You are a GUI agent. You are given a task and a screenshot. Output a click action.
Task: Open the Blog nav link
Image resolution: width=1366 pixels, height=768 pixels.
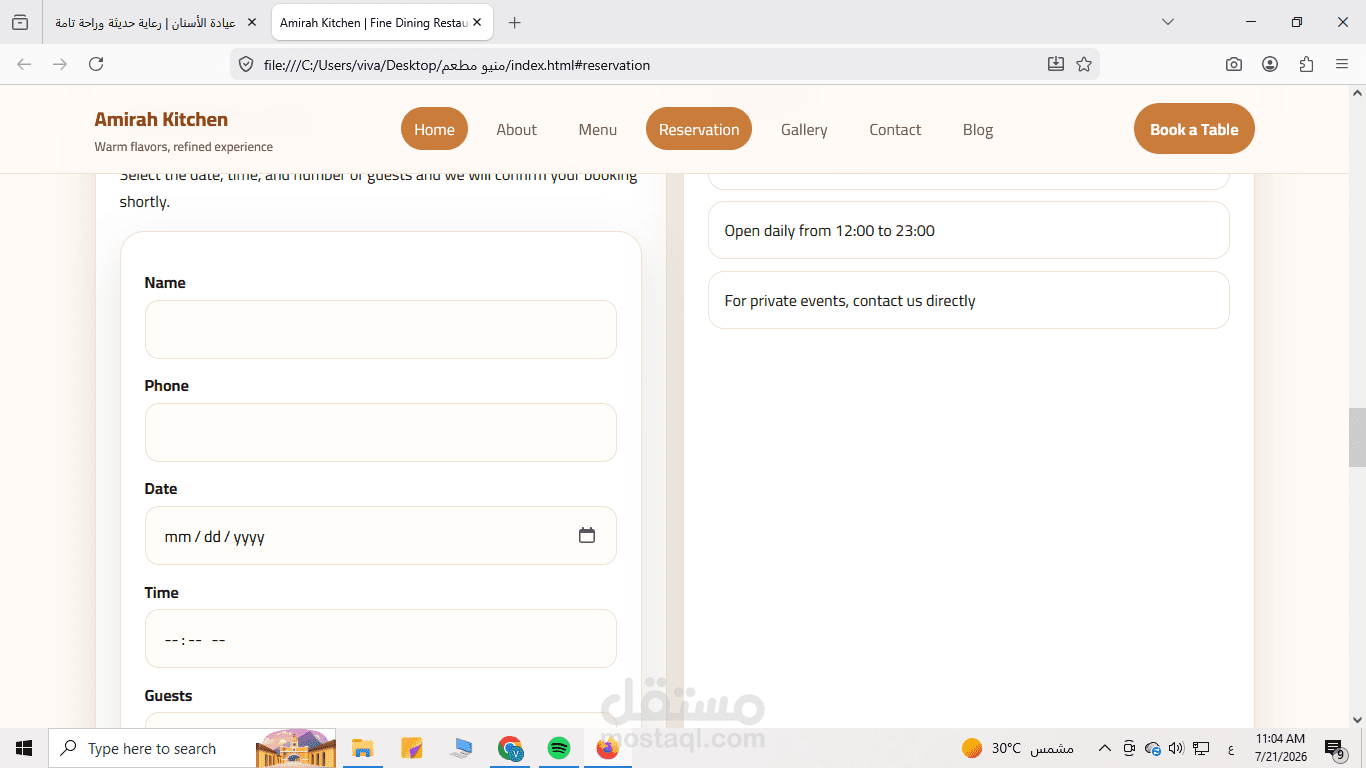coord(978,129)
